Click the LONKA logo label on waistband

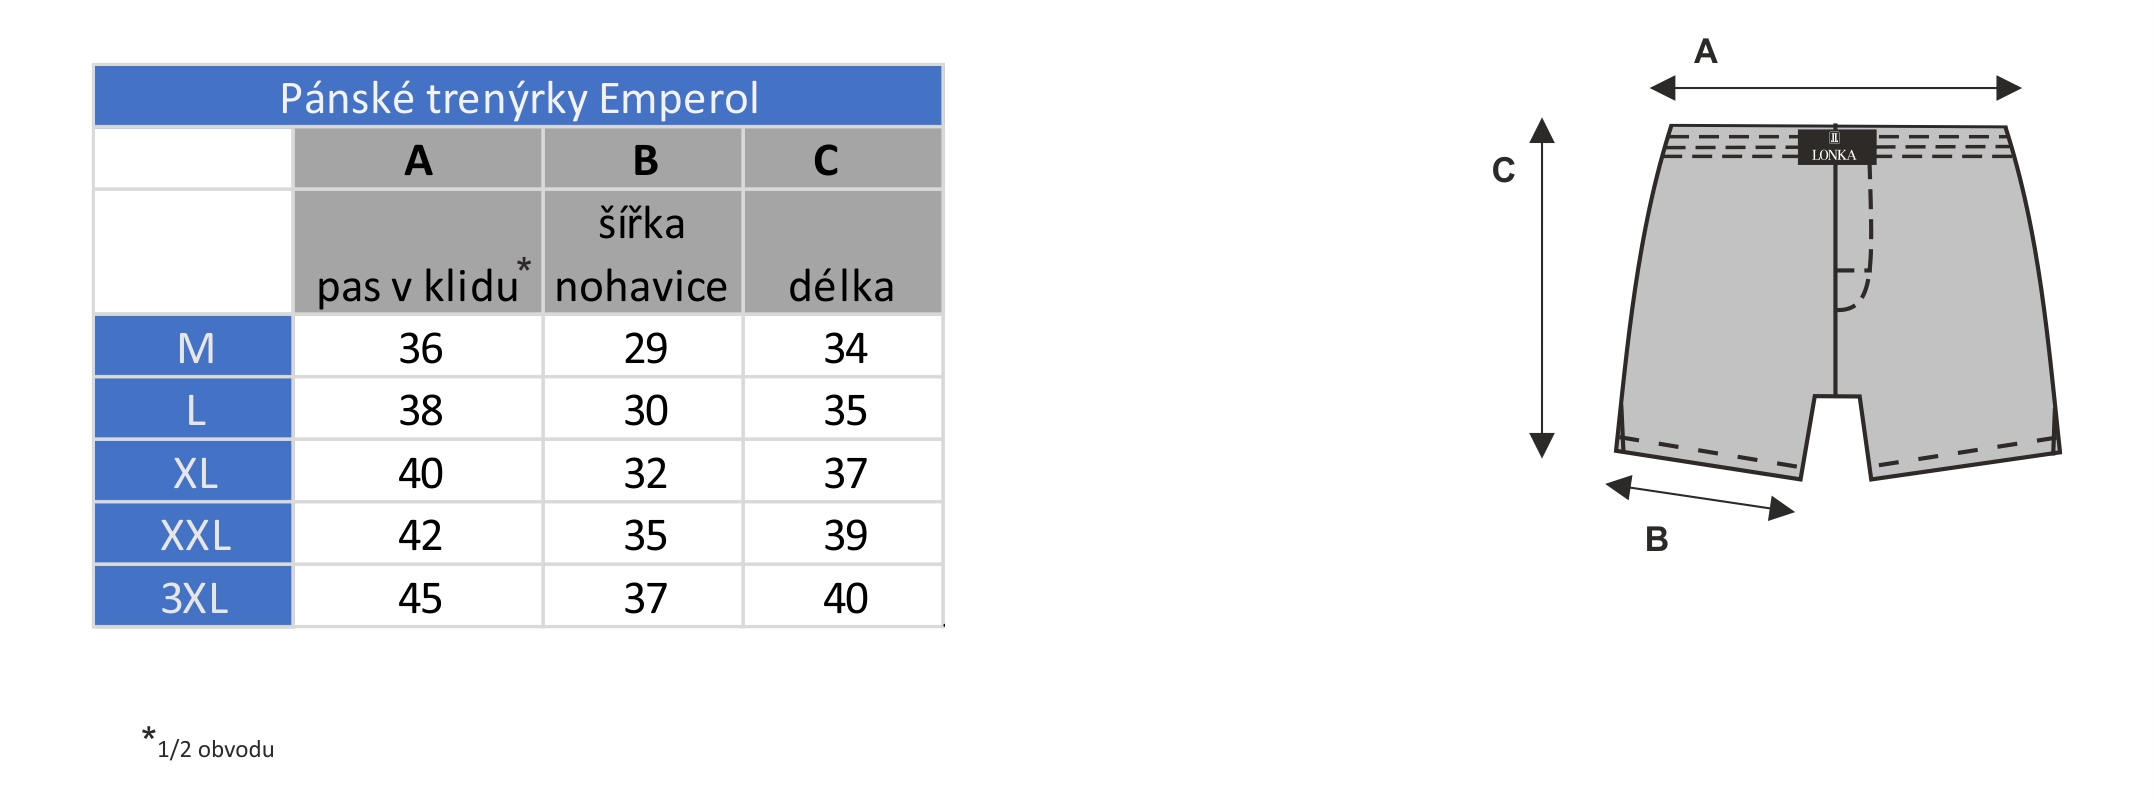(1836, 147)
